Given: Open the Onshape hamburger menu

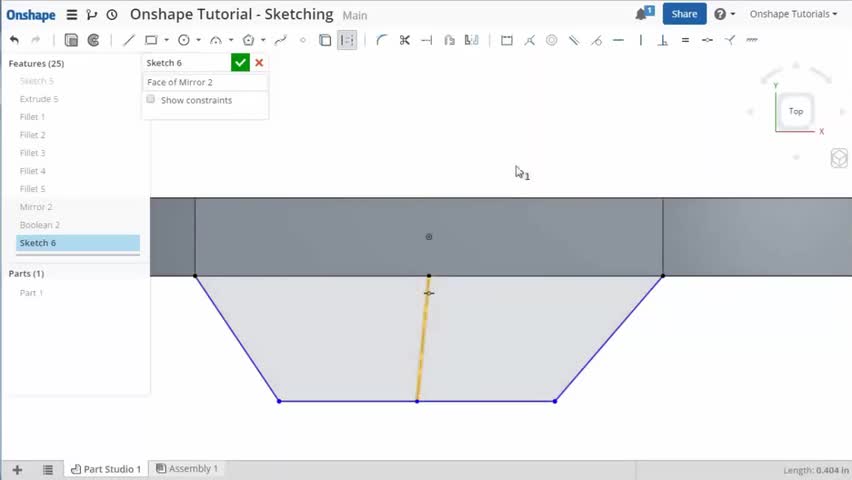Looking at the screenshot, I should point(72,14).
